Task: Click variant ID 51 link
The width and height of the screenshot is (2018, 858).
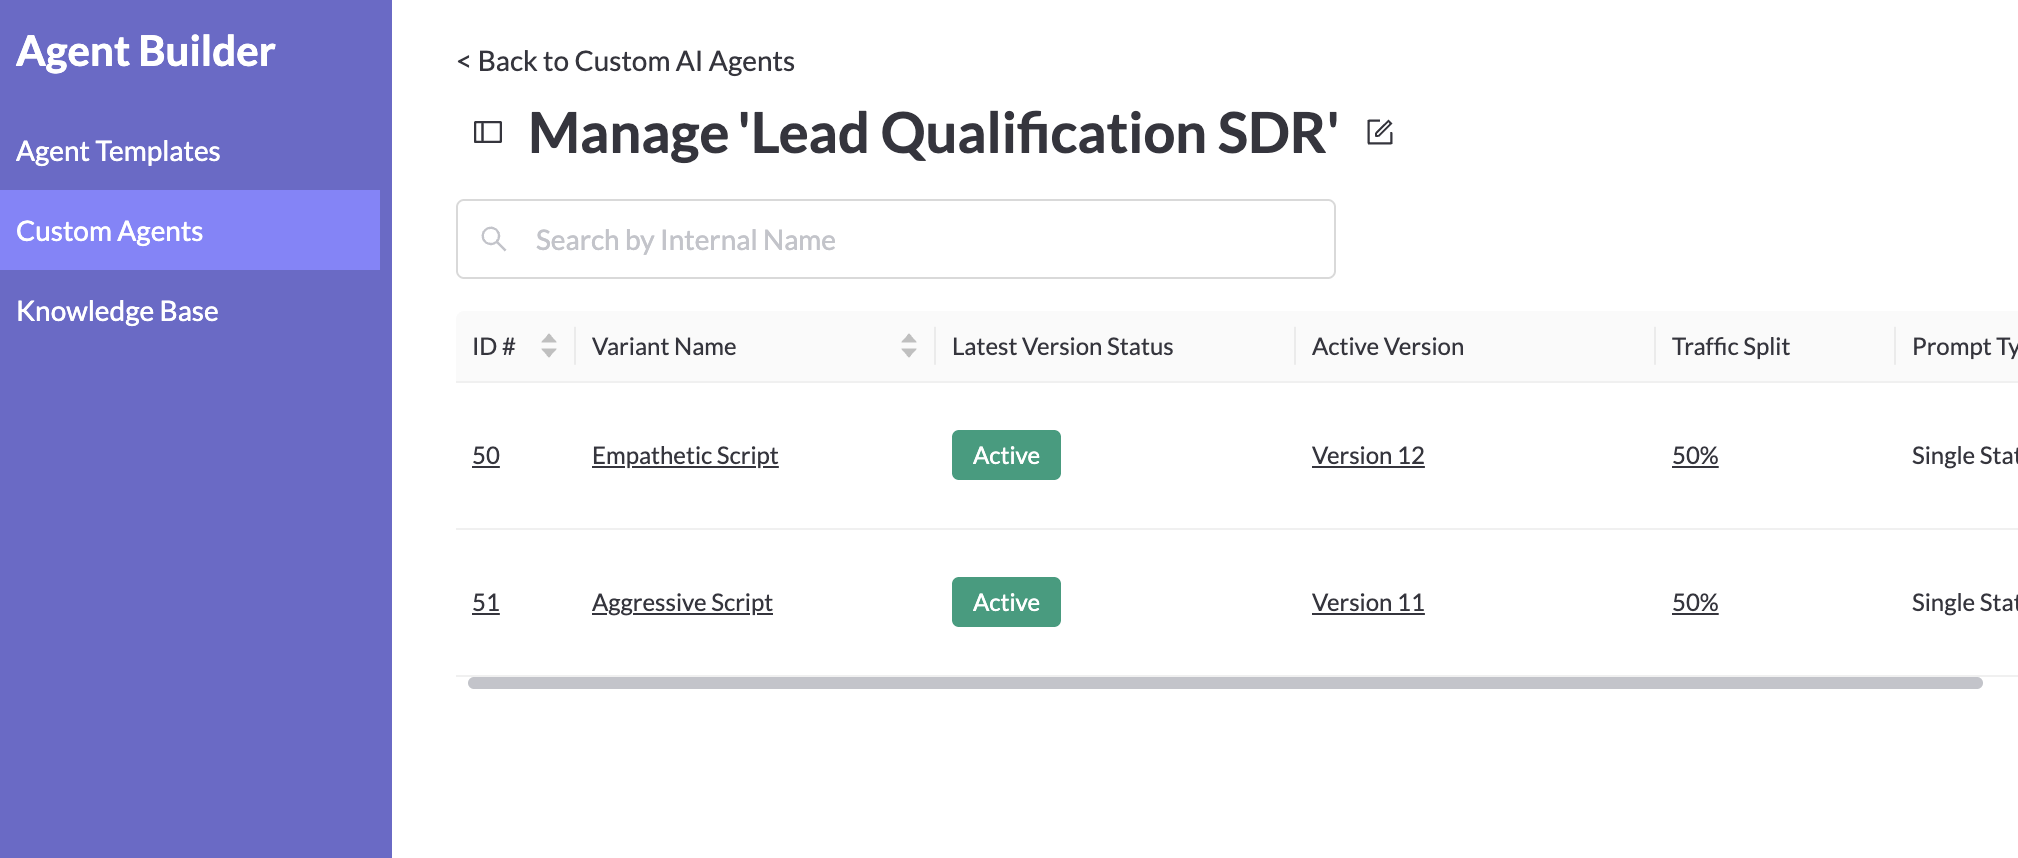Action: point(486,603)
